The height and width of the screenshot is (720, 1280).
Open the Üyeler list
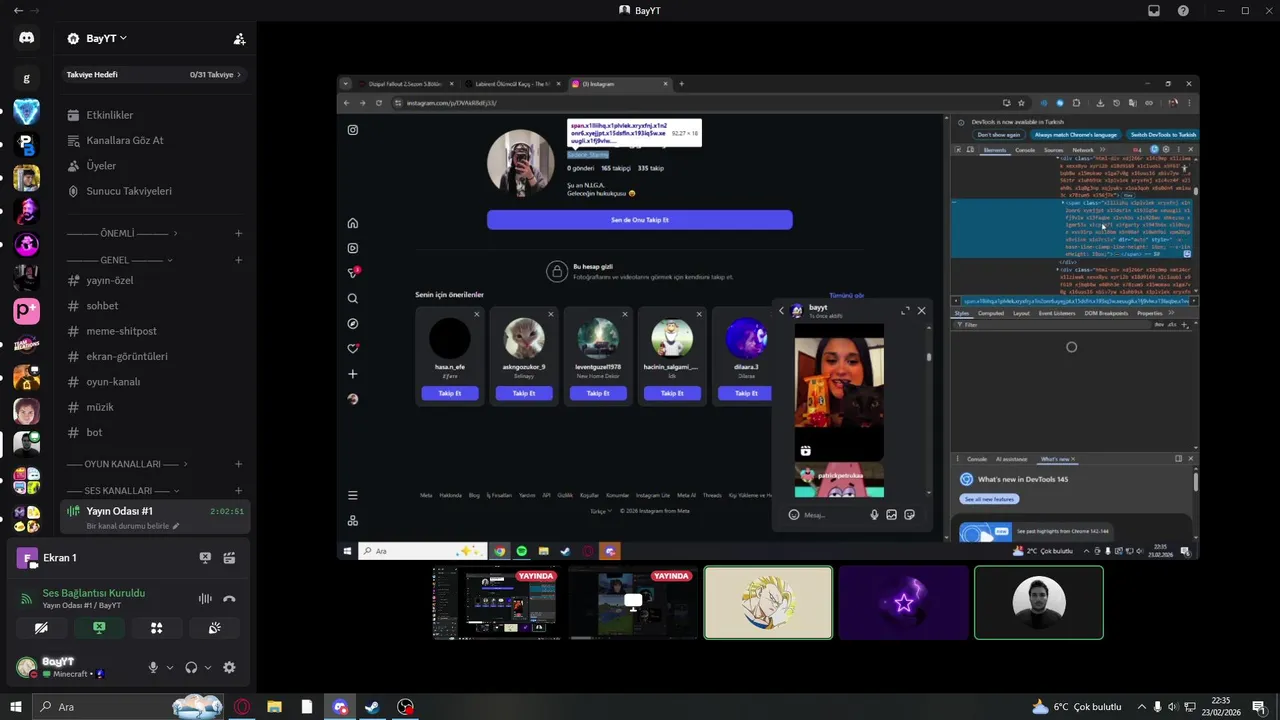point(153,165)
